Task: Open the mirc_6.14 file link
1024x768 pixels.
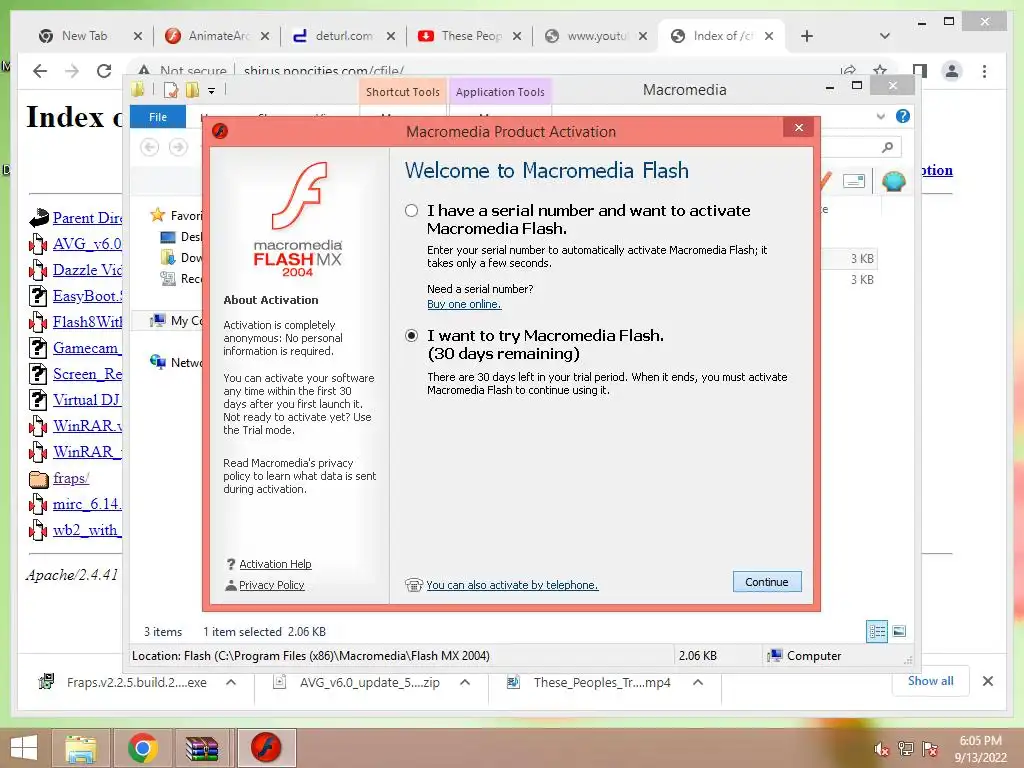Action: point(88,504)
